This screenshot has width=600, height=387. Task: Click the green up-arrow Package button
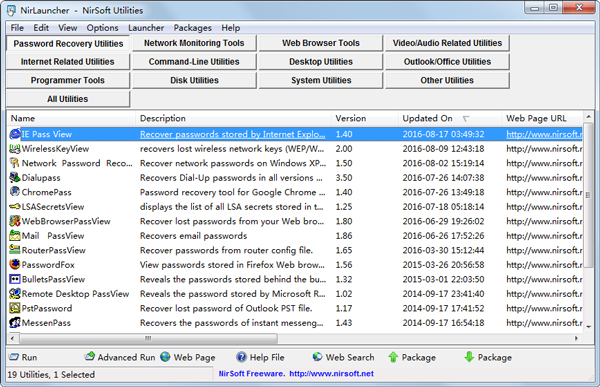pyautogui.click(x=412, y=357)
